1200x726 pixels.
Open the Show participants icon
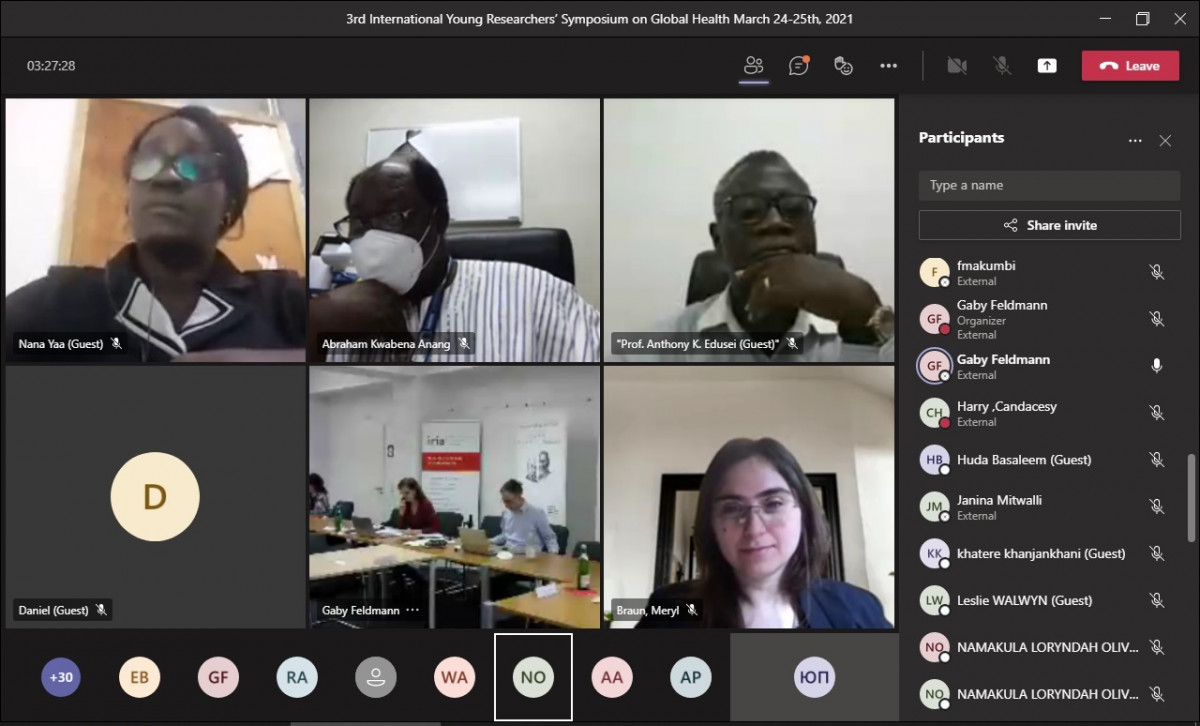(753, 66)
